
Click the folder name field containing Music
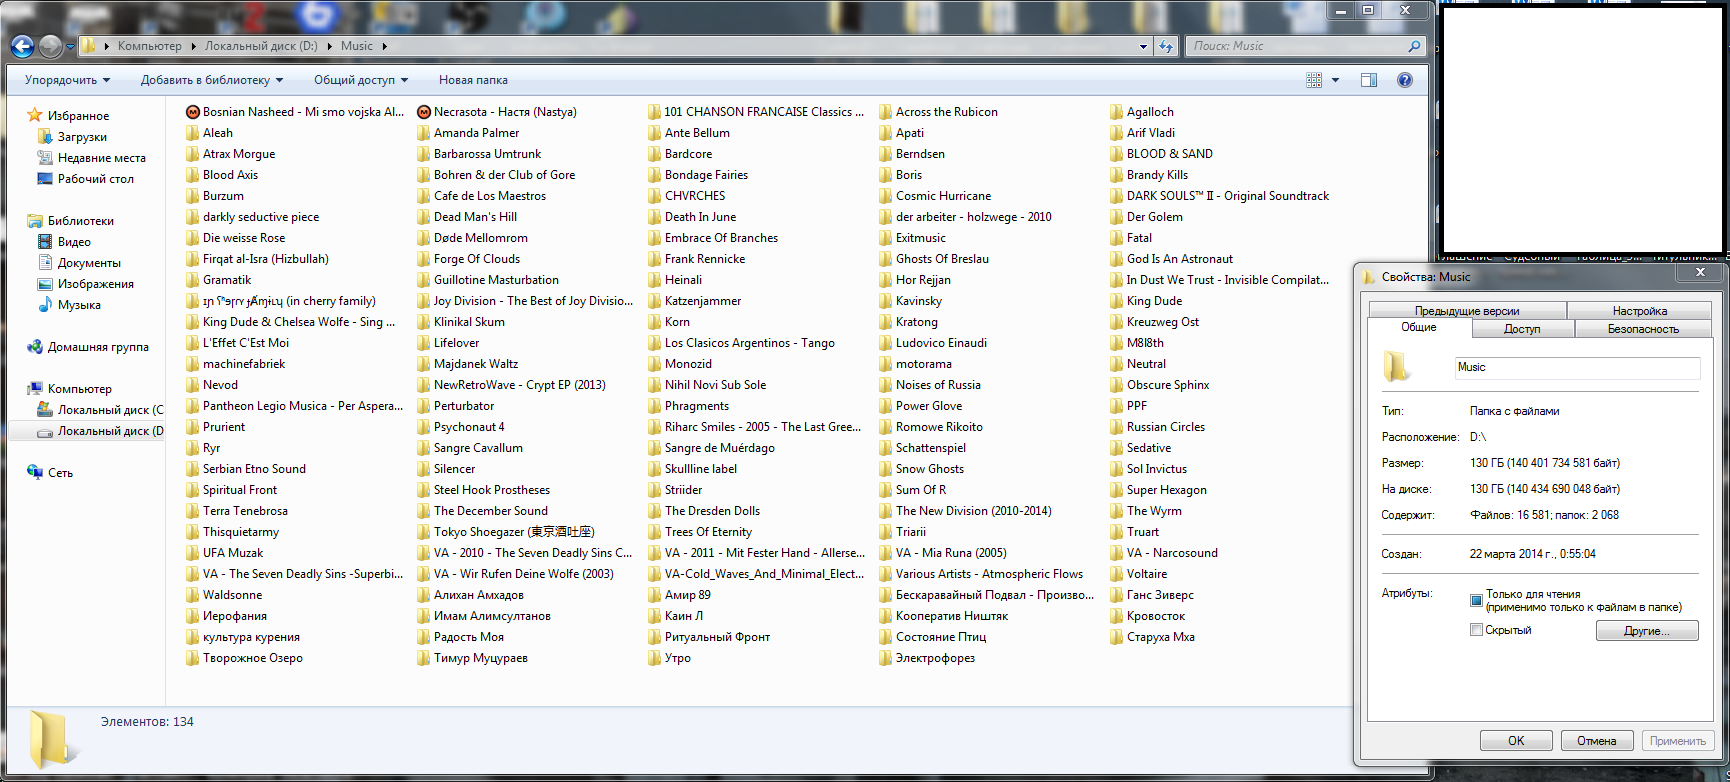1577,367
